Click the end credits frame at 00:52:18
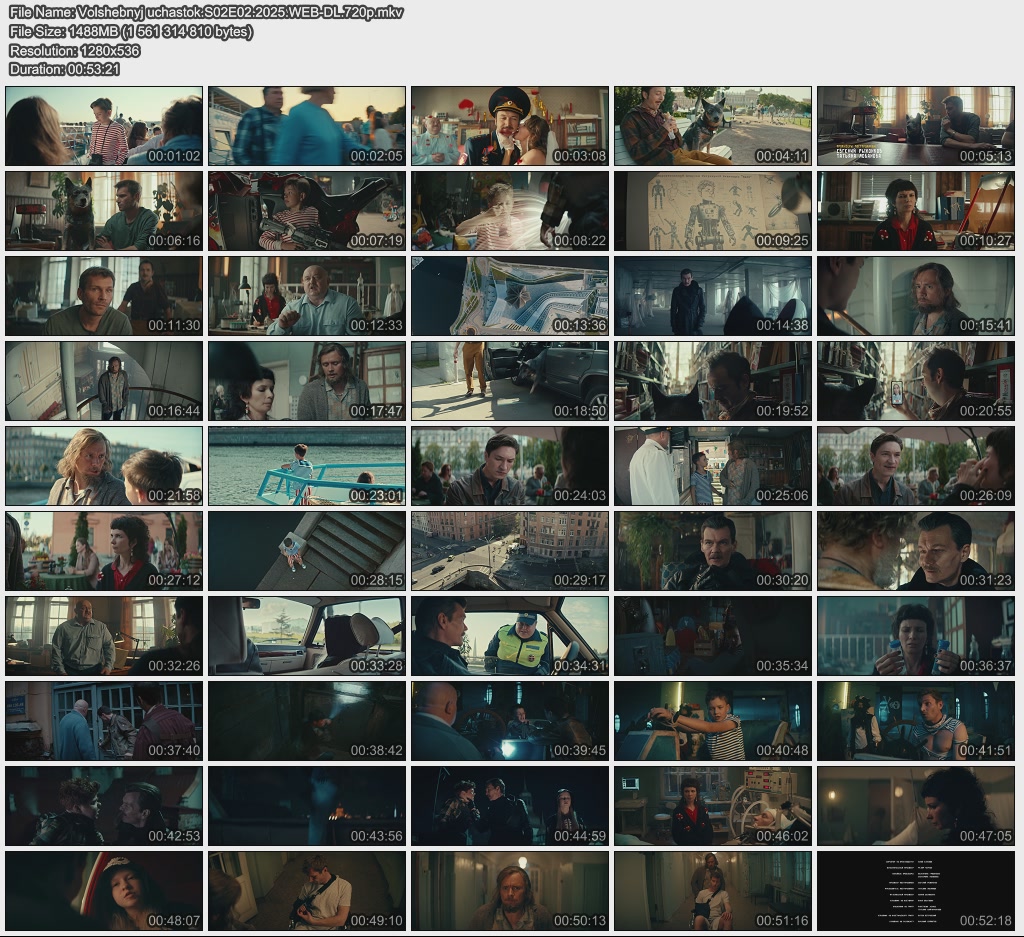 915,891
